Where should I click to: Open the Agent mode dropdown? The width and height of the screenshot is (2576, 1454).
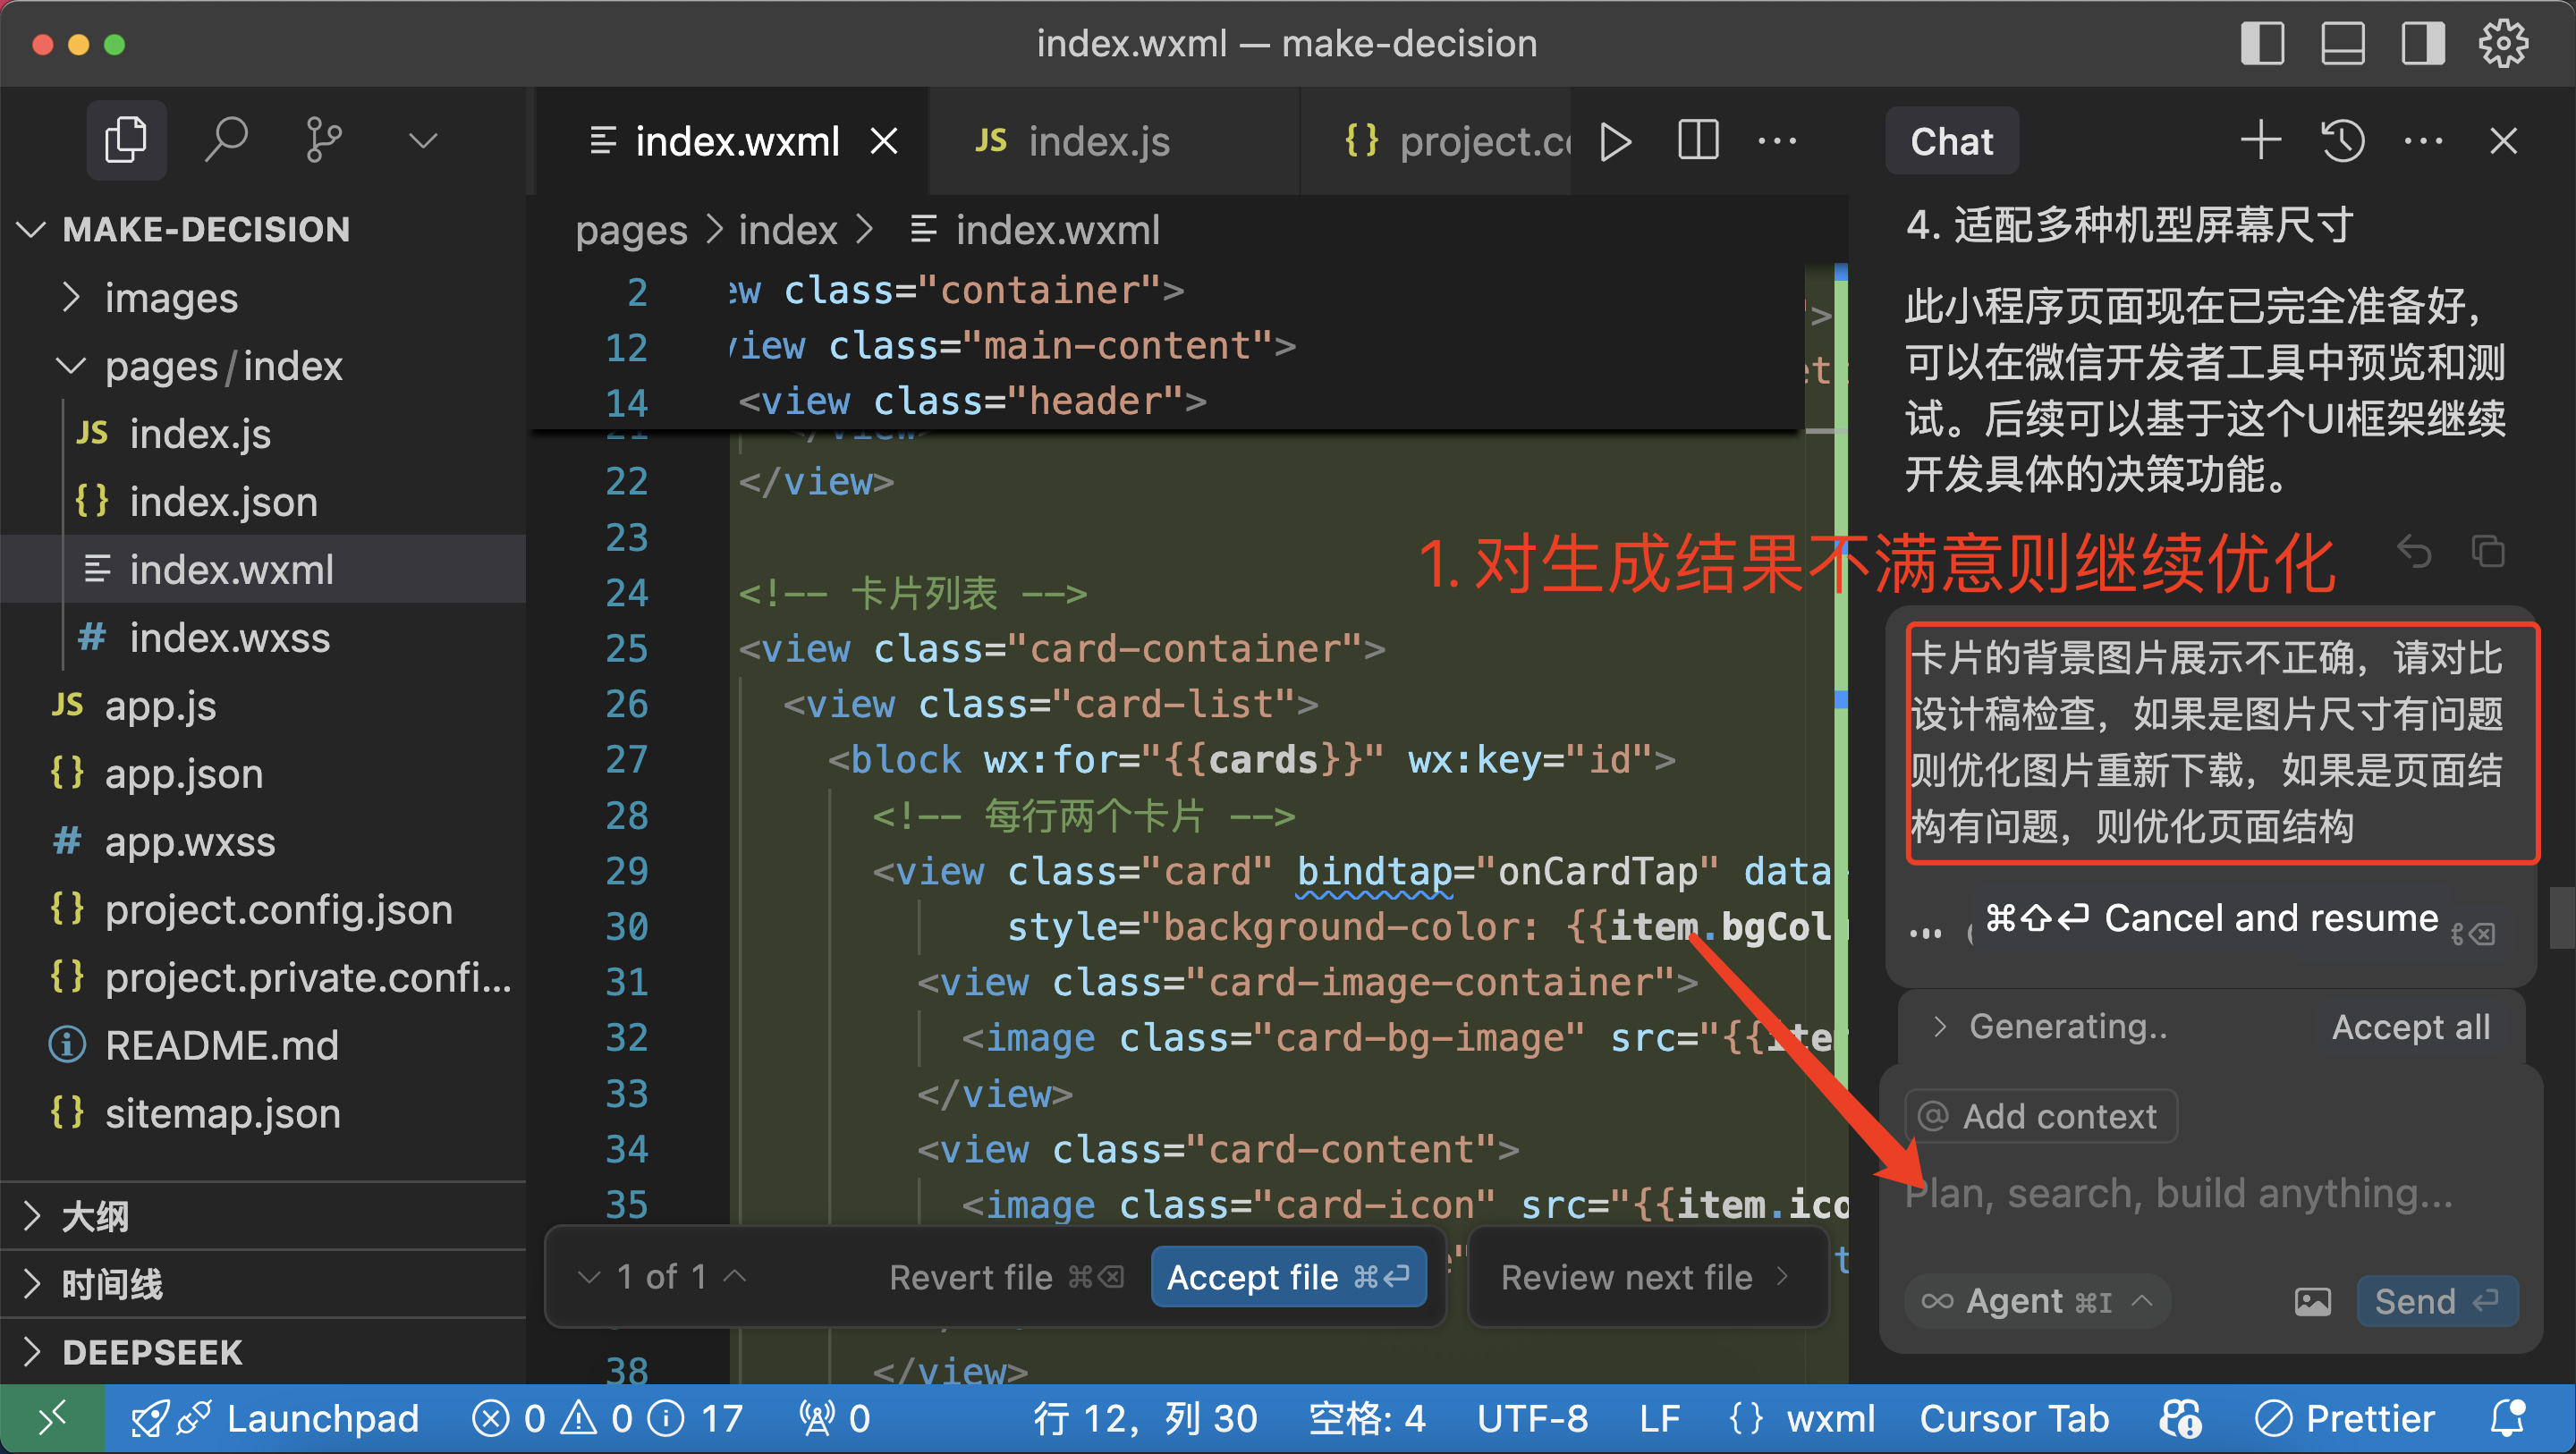click(x=2037, y=1301)
